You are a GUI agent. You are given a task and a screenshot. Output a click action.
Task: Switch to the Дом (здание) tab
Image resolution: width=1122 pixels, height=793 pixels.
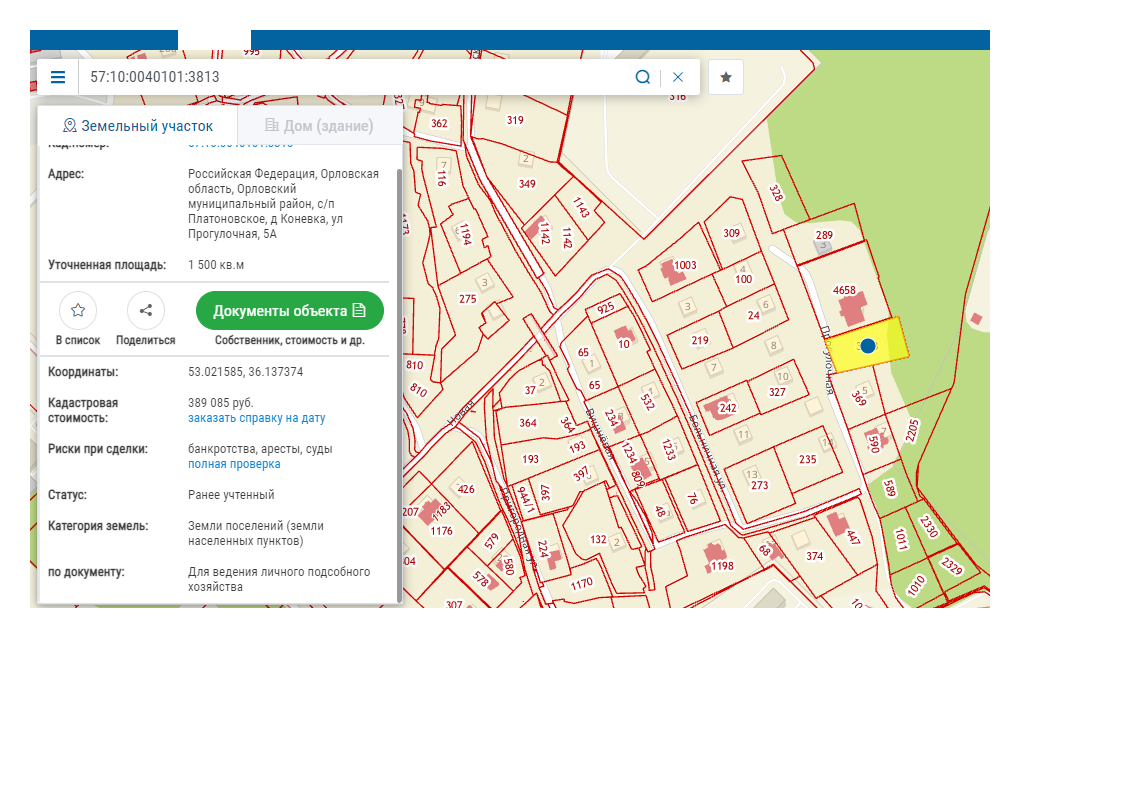(x=319, y=126)
